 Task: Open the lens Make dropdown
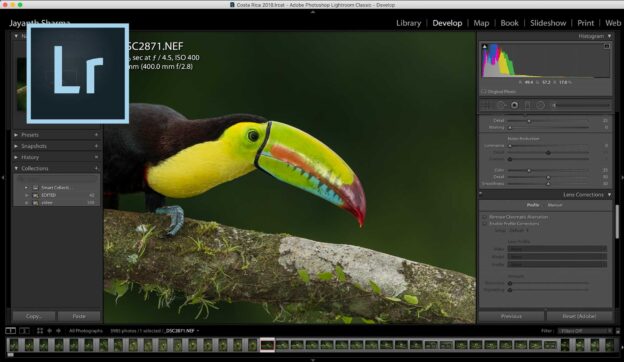point(557,249)
